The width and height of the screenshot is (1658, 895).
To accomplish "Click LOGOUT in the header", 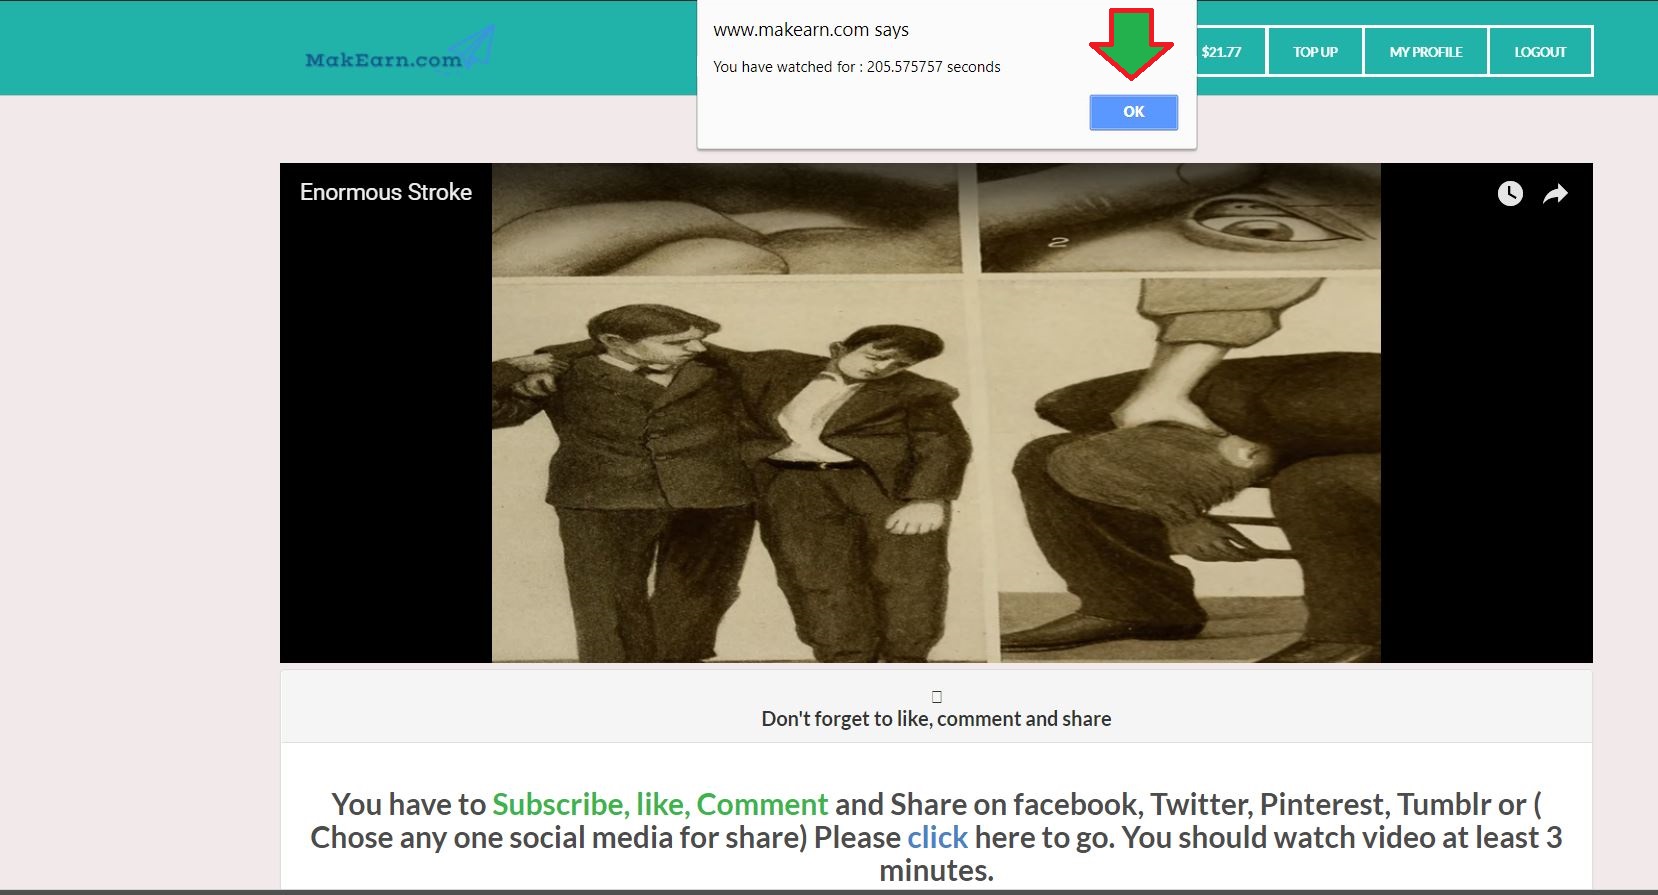I will 1540,51.
